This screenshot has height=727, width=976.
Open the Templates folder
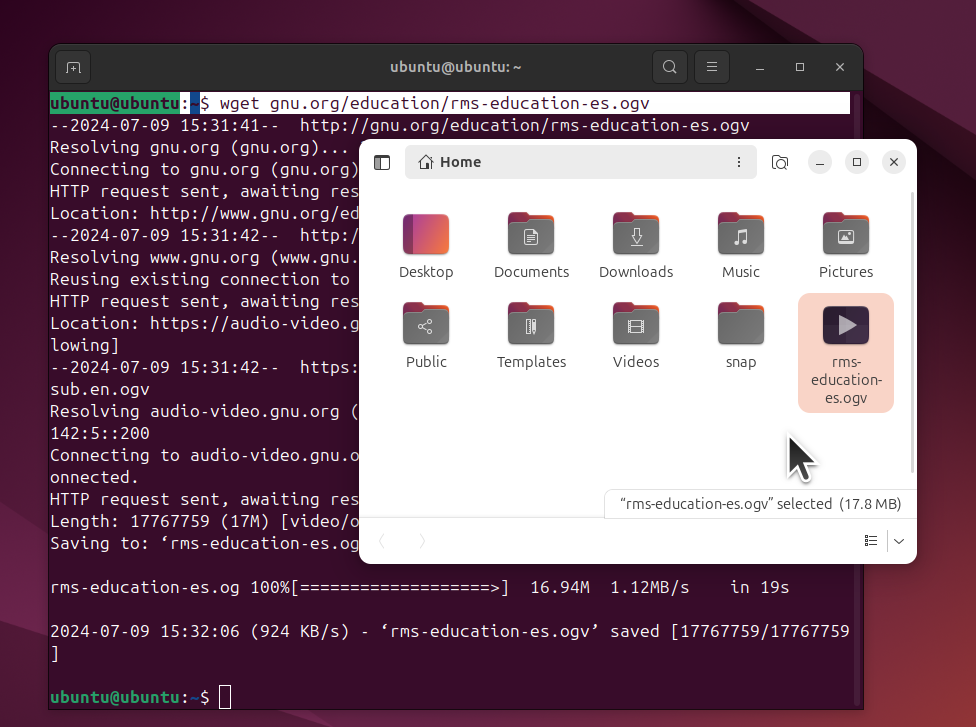(531, 336)
